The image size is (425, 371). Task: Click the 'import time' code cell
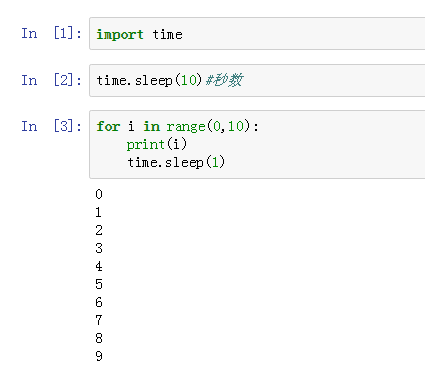click(257, 34)
